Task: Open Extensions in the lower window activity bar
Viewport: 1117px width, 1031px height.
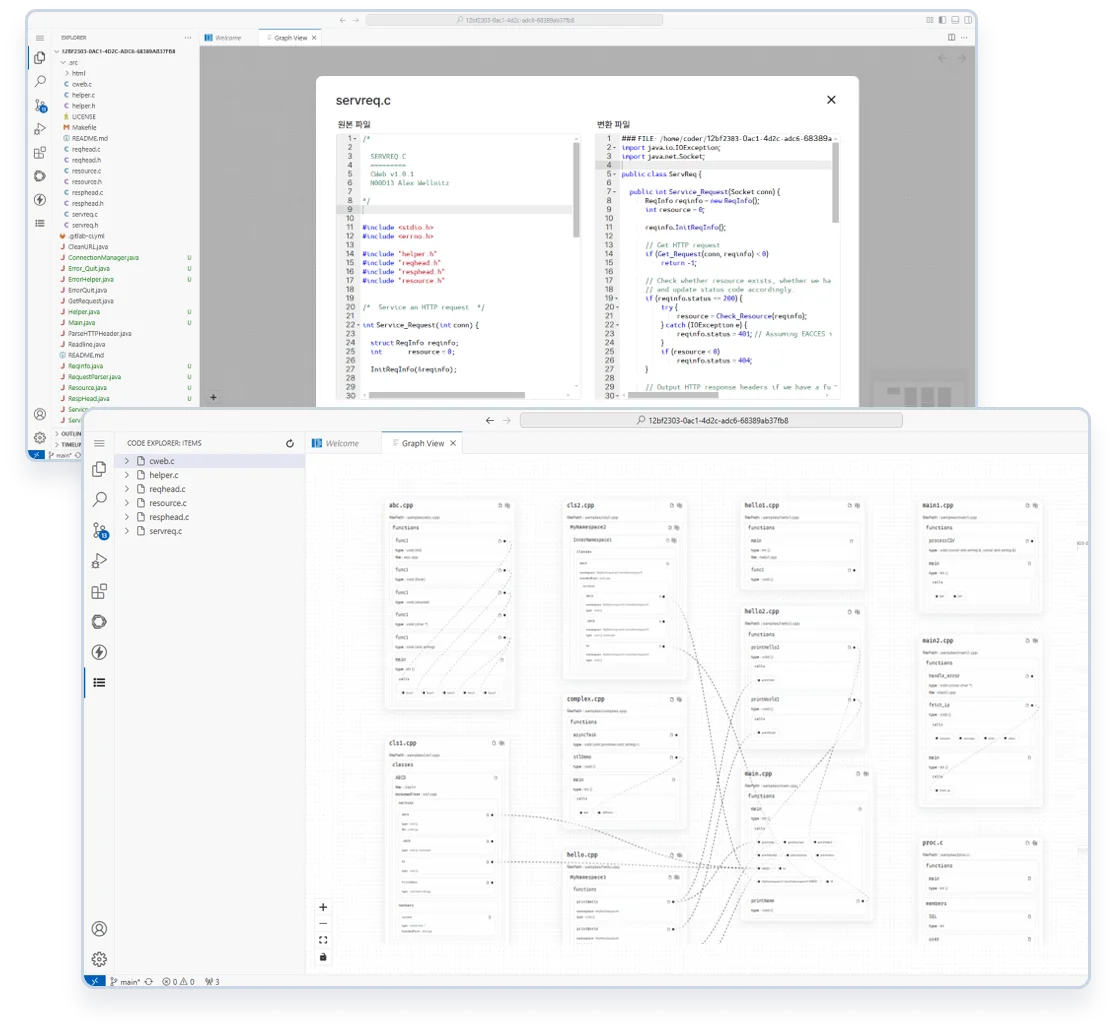Action: coord(99,592)
